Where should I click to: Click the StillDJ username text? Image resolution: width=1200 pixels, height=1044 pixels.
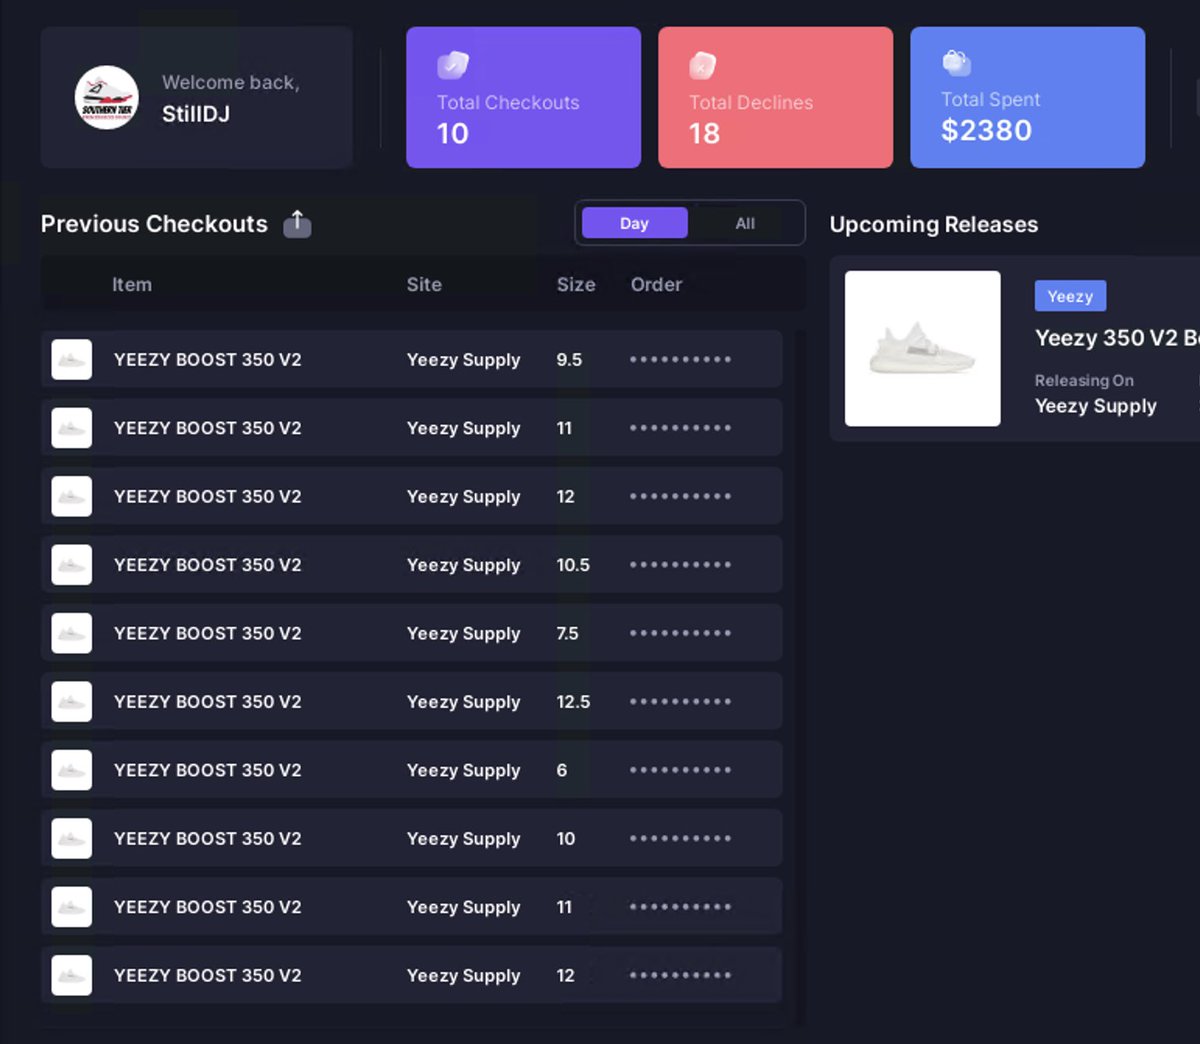196,114
